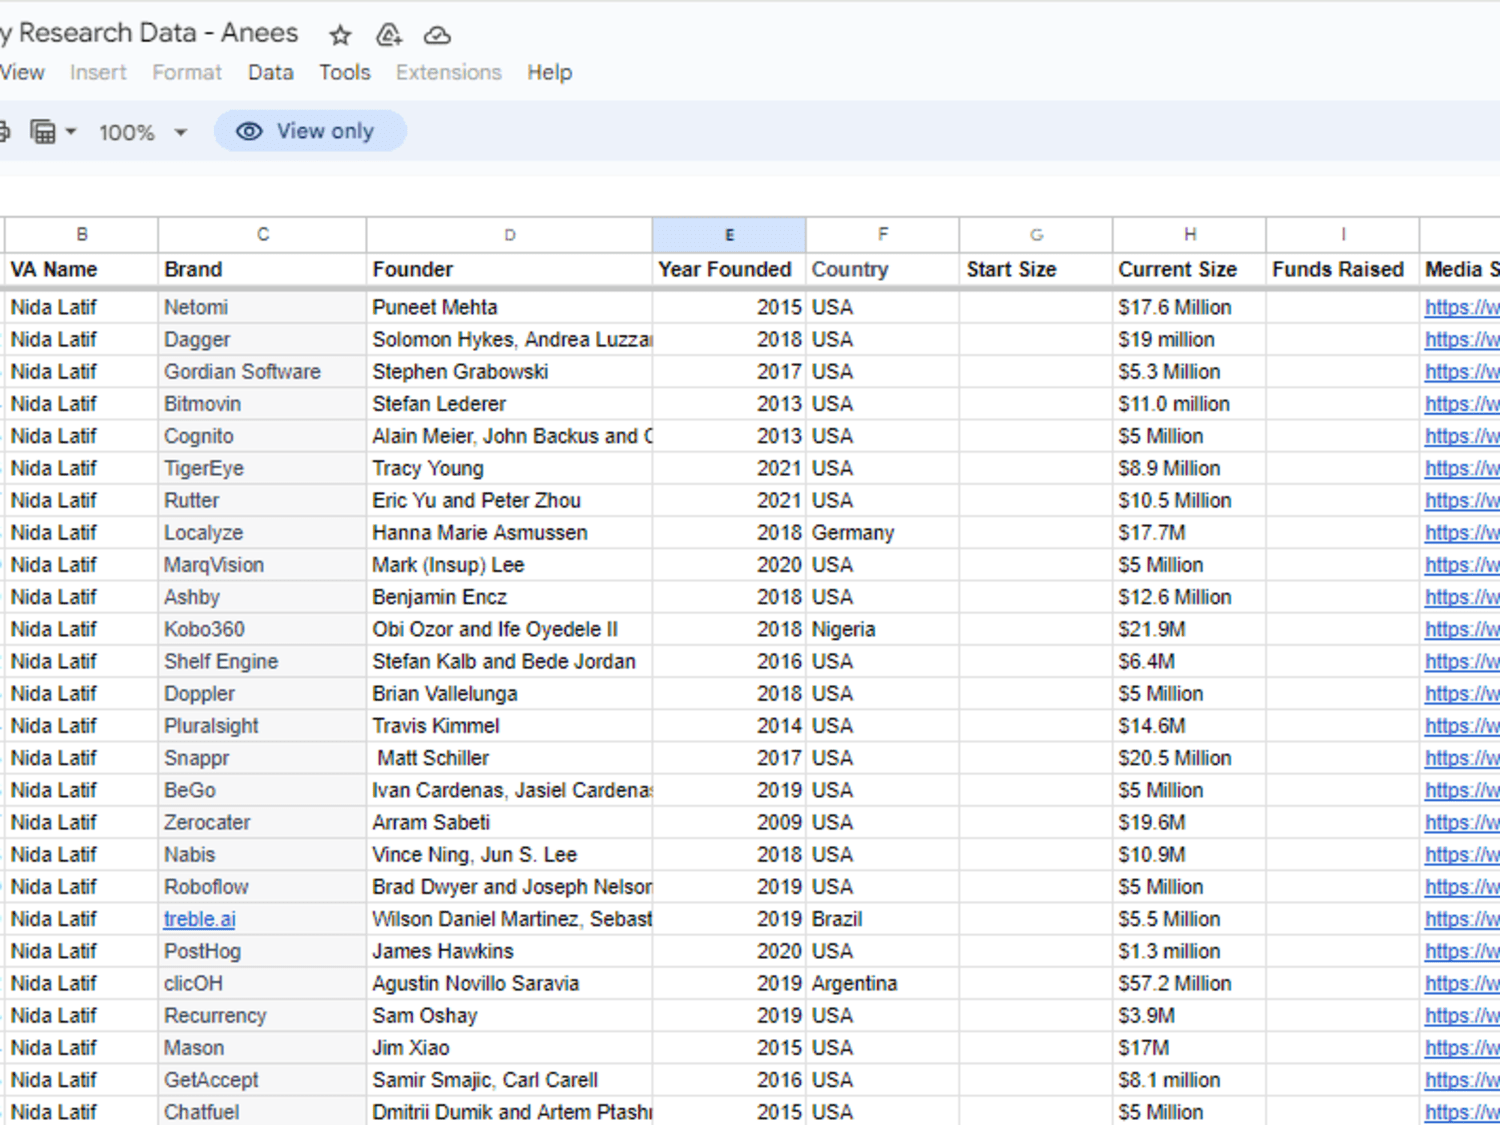Screen dimensions: 1500x1125
Task: Select the $17.6 Million cell
Action: 1190,307
